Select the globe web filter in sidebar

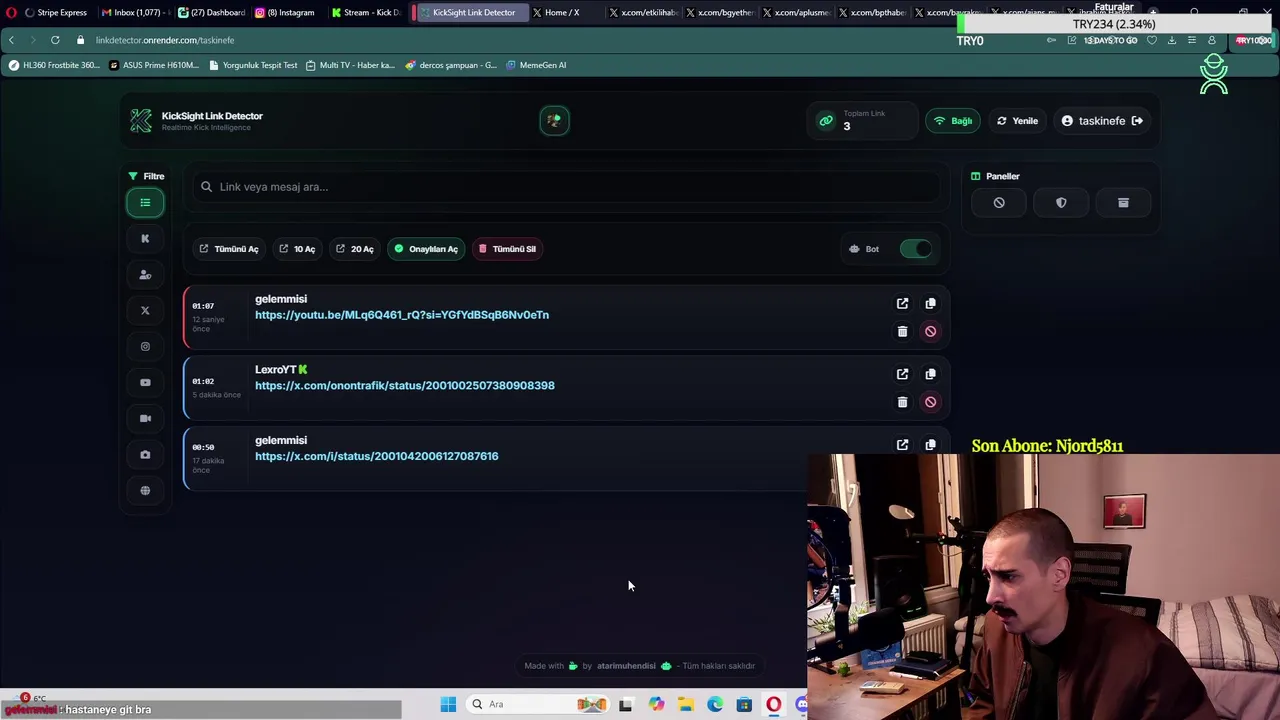(145, 491)
